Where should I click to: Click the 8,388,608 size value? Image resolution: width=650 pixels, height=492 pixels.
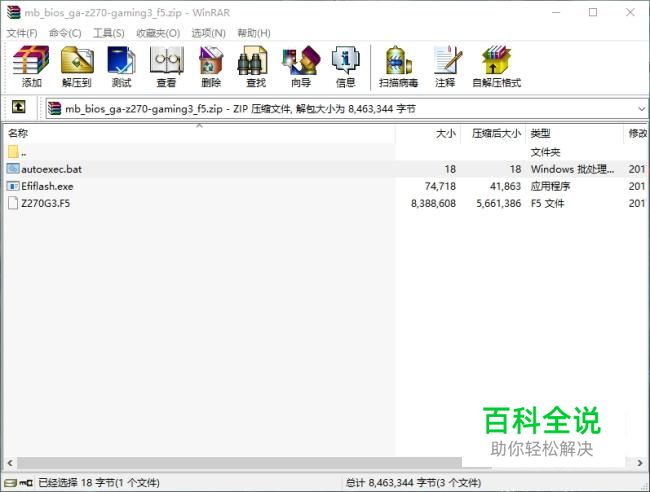pyautogui.click(x=433, y=204)
